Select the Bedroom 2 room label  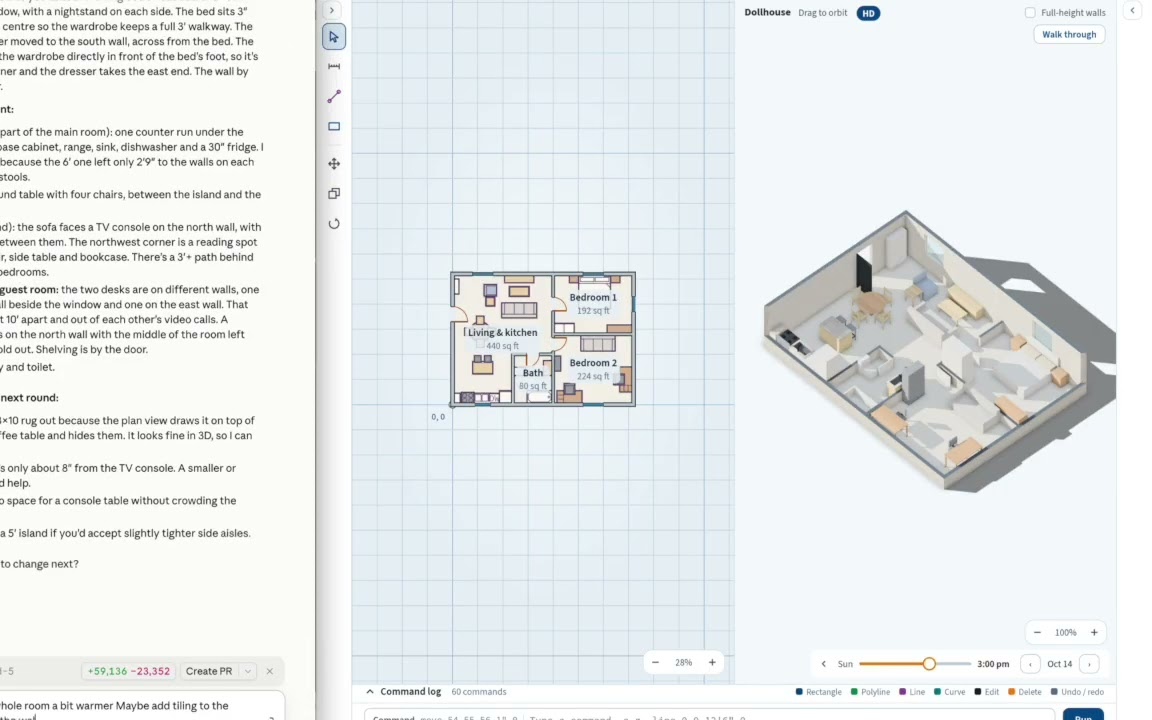[593, 363]
